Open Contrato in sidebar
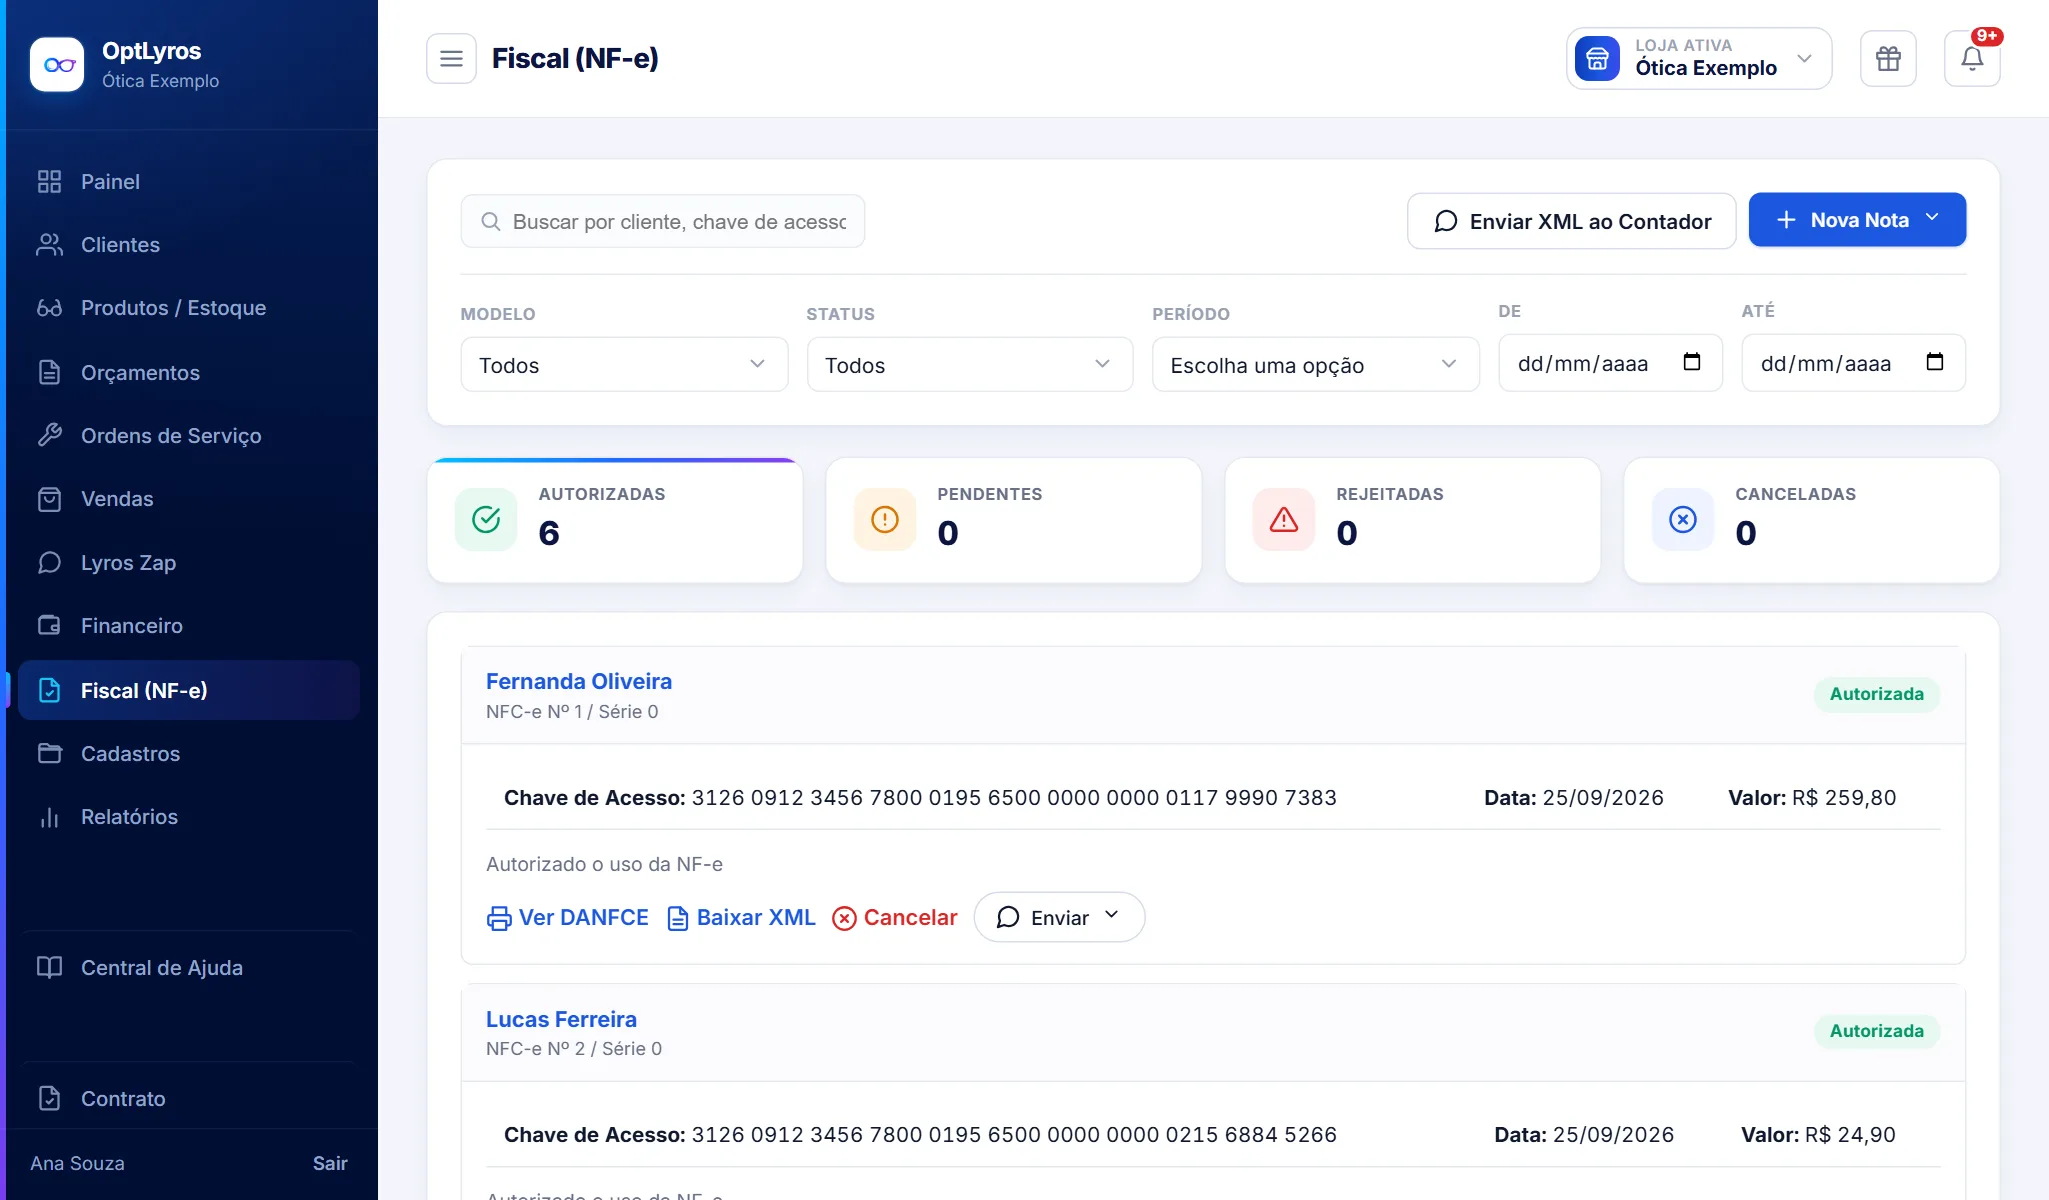 click(x=189, y=1099)
